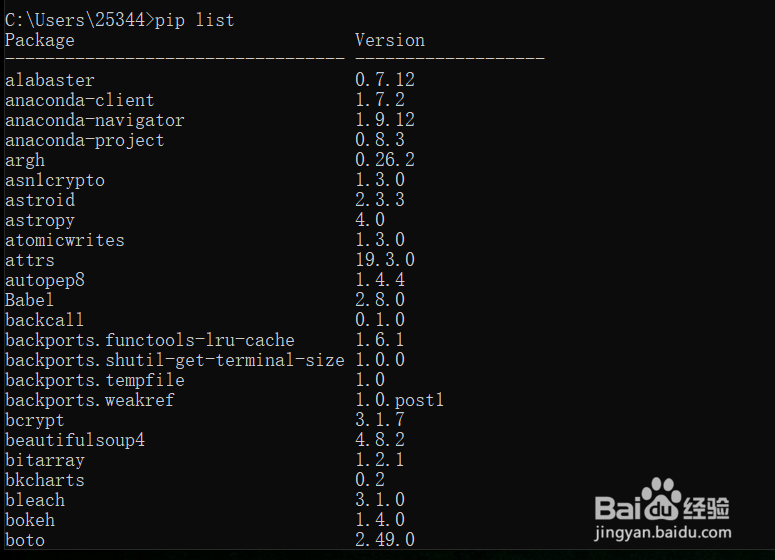
Task: Click the autopep8 package name
Action: pos(45,280)
